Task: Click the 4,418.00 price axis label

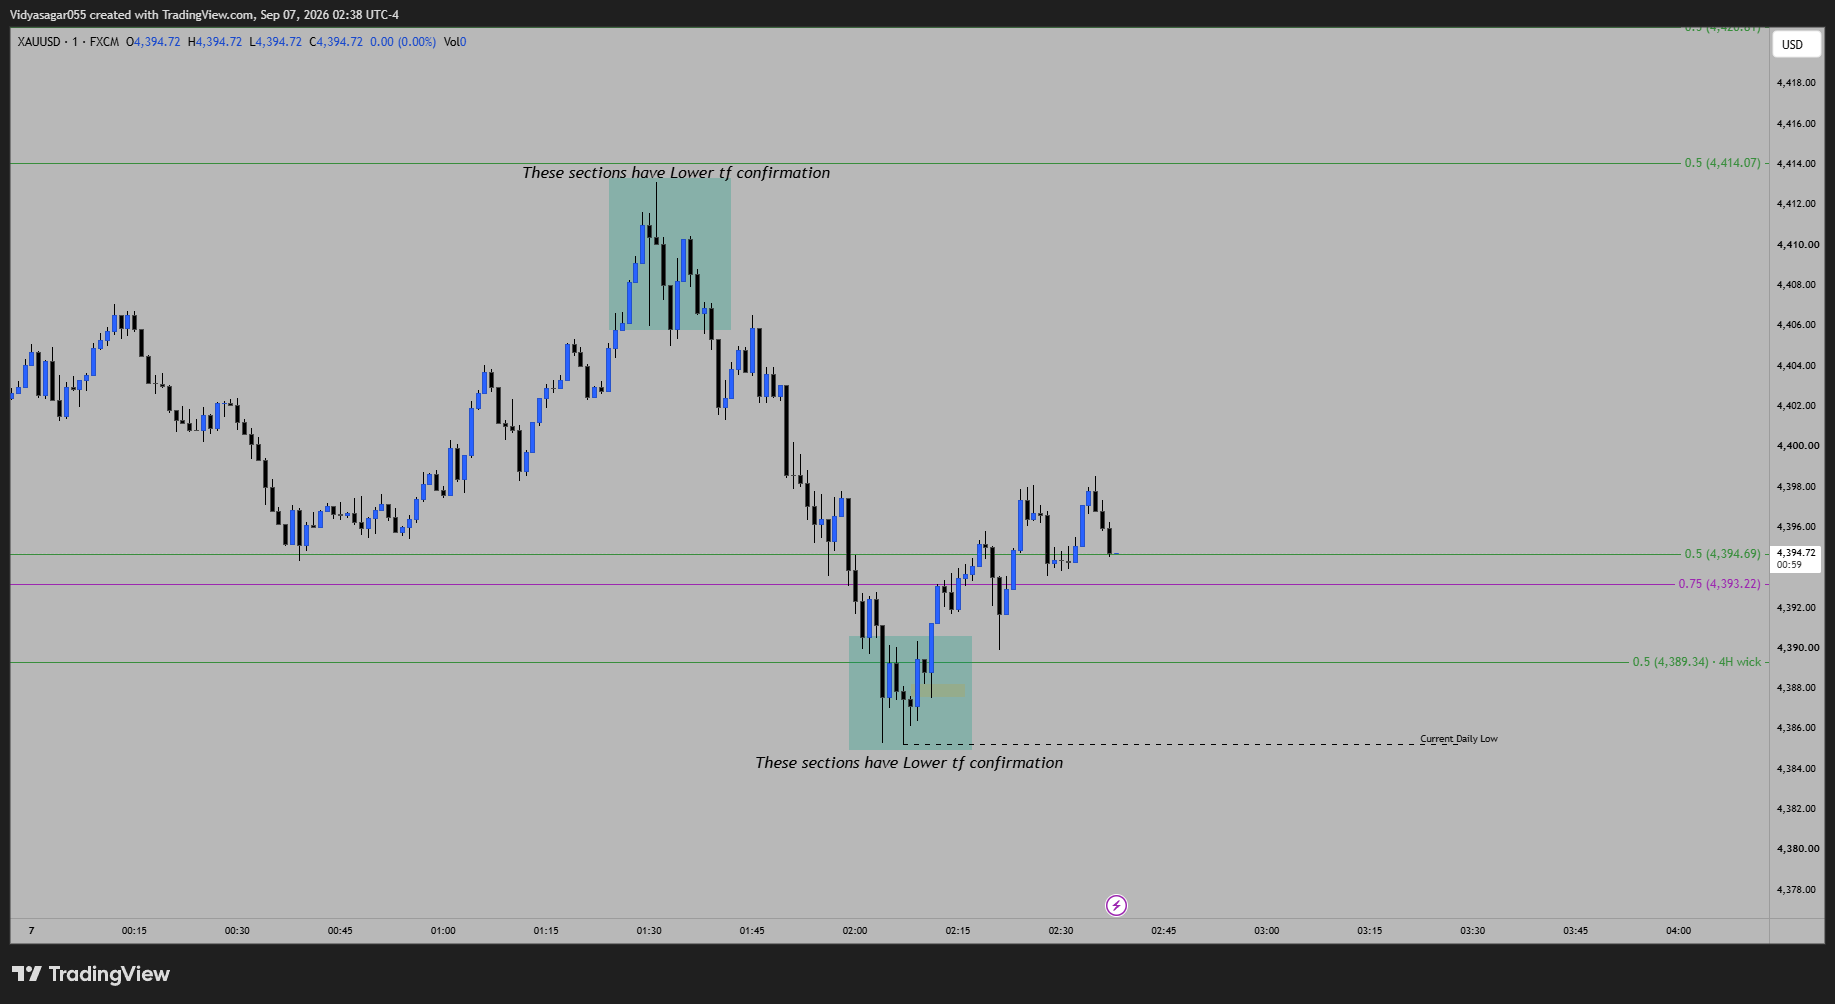Action: pyautogui.click(x=1796, y=83)
